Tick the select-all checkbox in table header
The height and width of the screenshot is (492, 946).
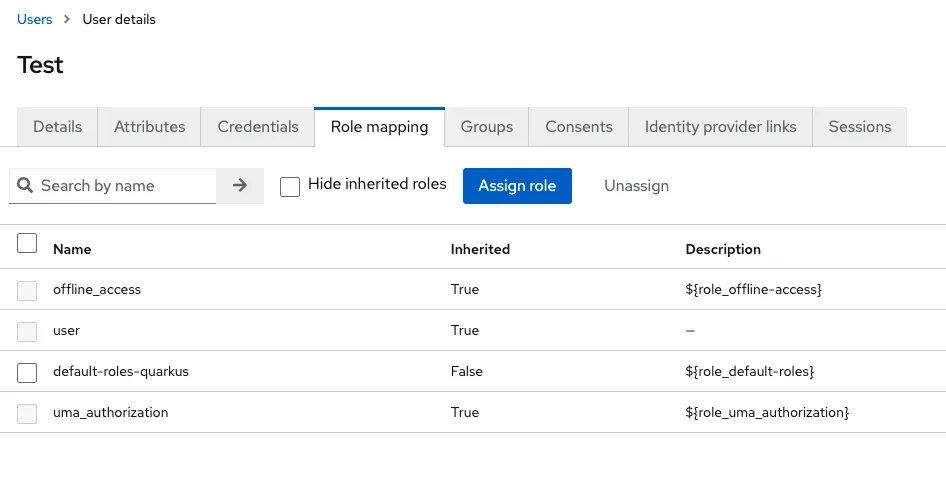(x=28, y=243)
